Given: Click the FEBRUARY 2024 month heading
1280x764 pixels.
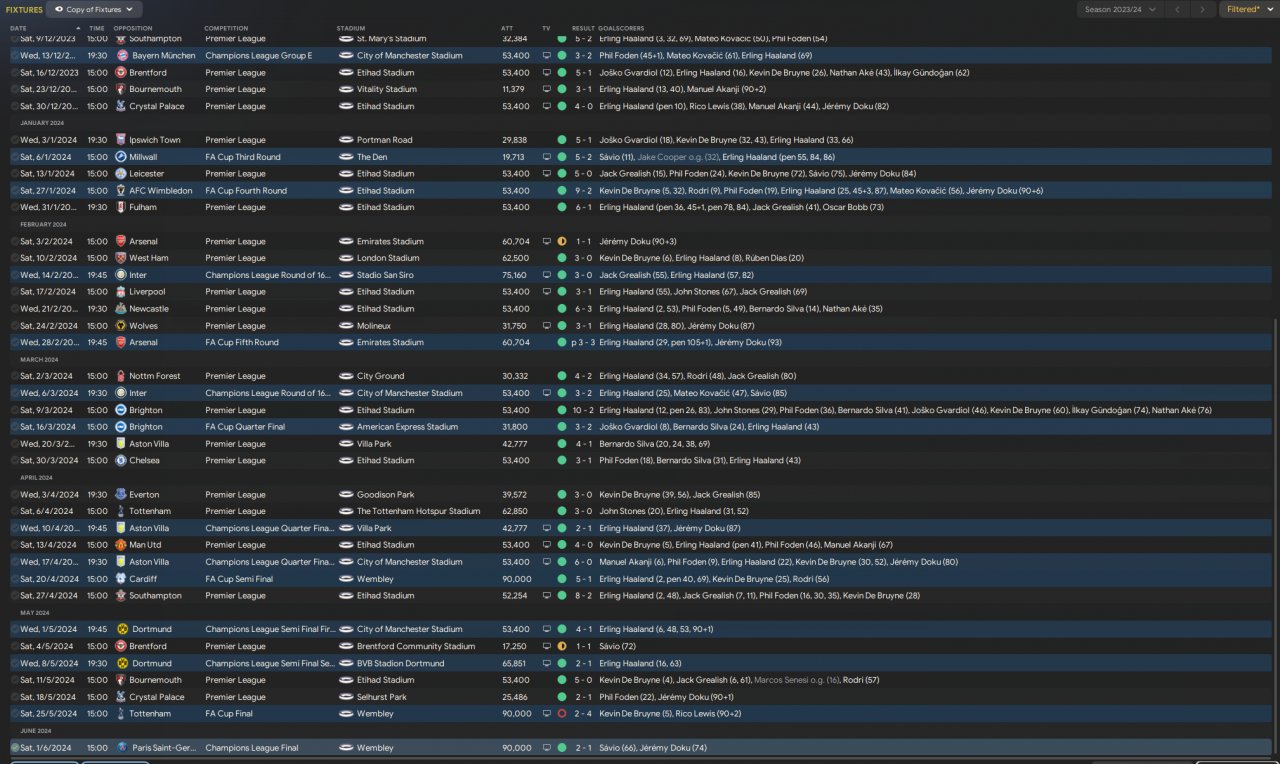Looking at the screenshot, I should click(x=41, y=224).
